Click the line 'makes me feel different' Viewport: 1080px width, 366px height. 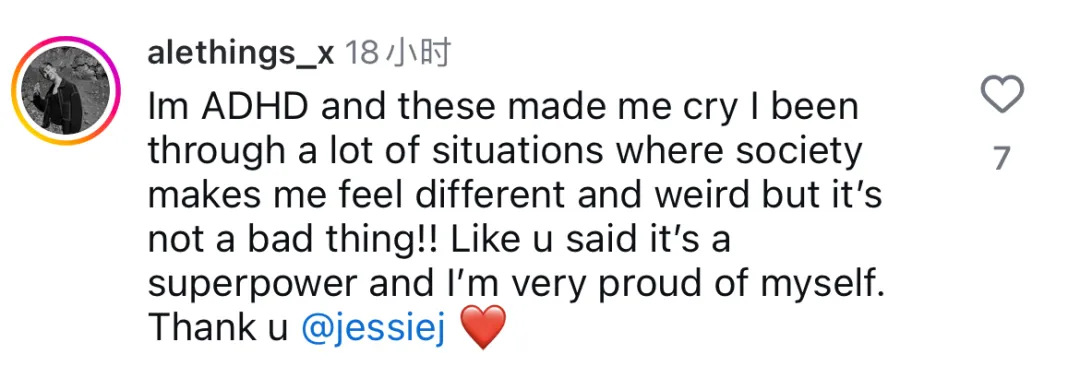point(515,197)
